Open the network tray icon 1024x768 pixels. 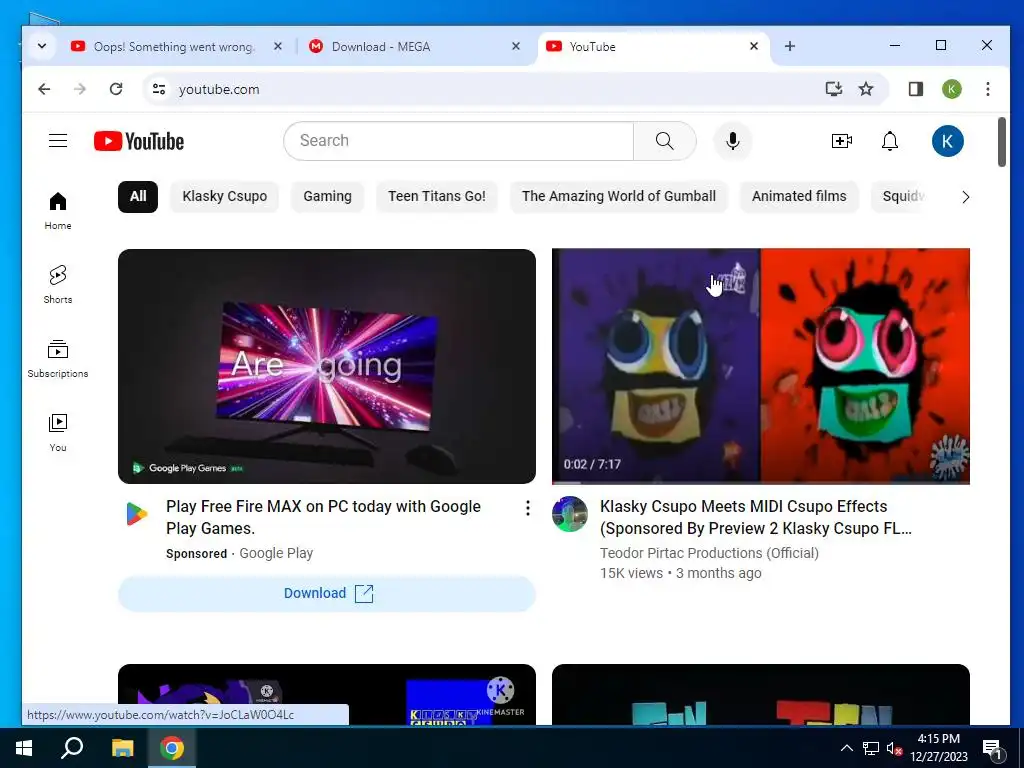tap(871, 748)
